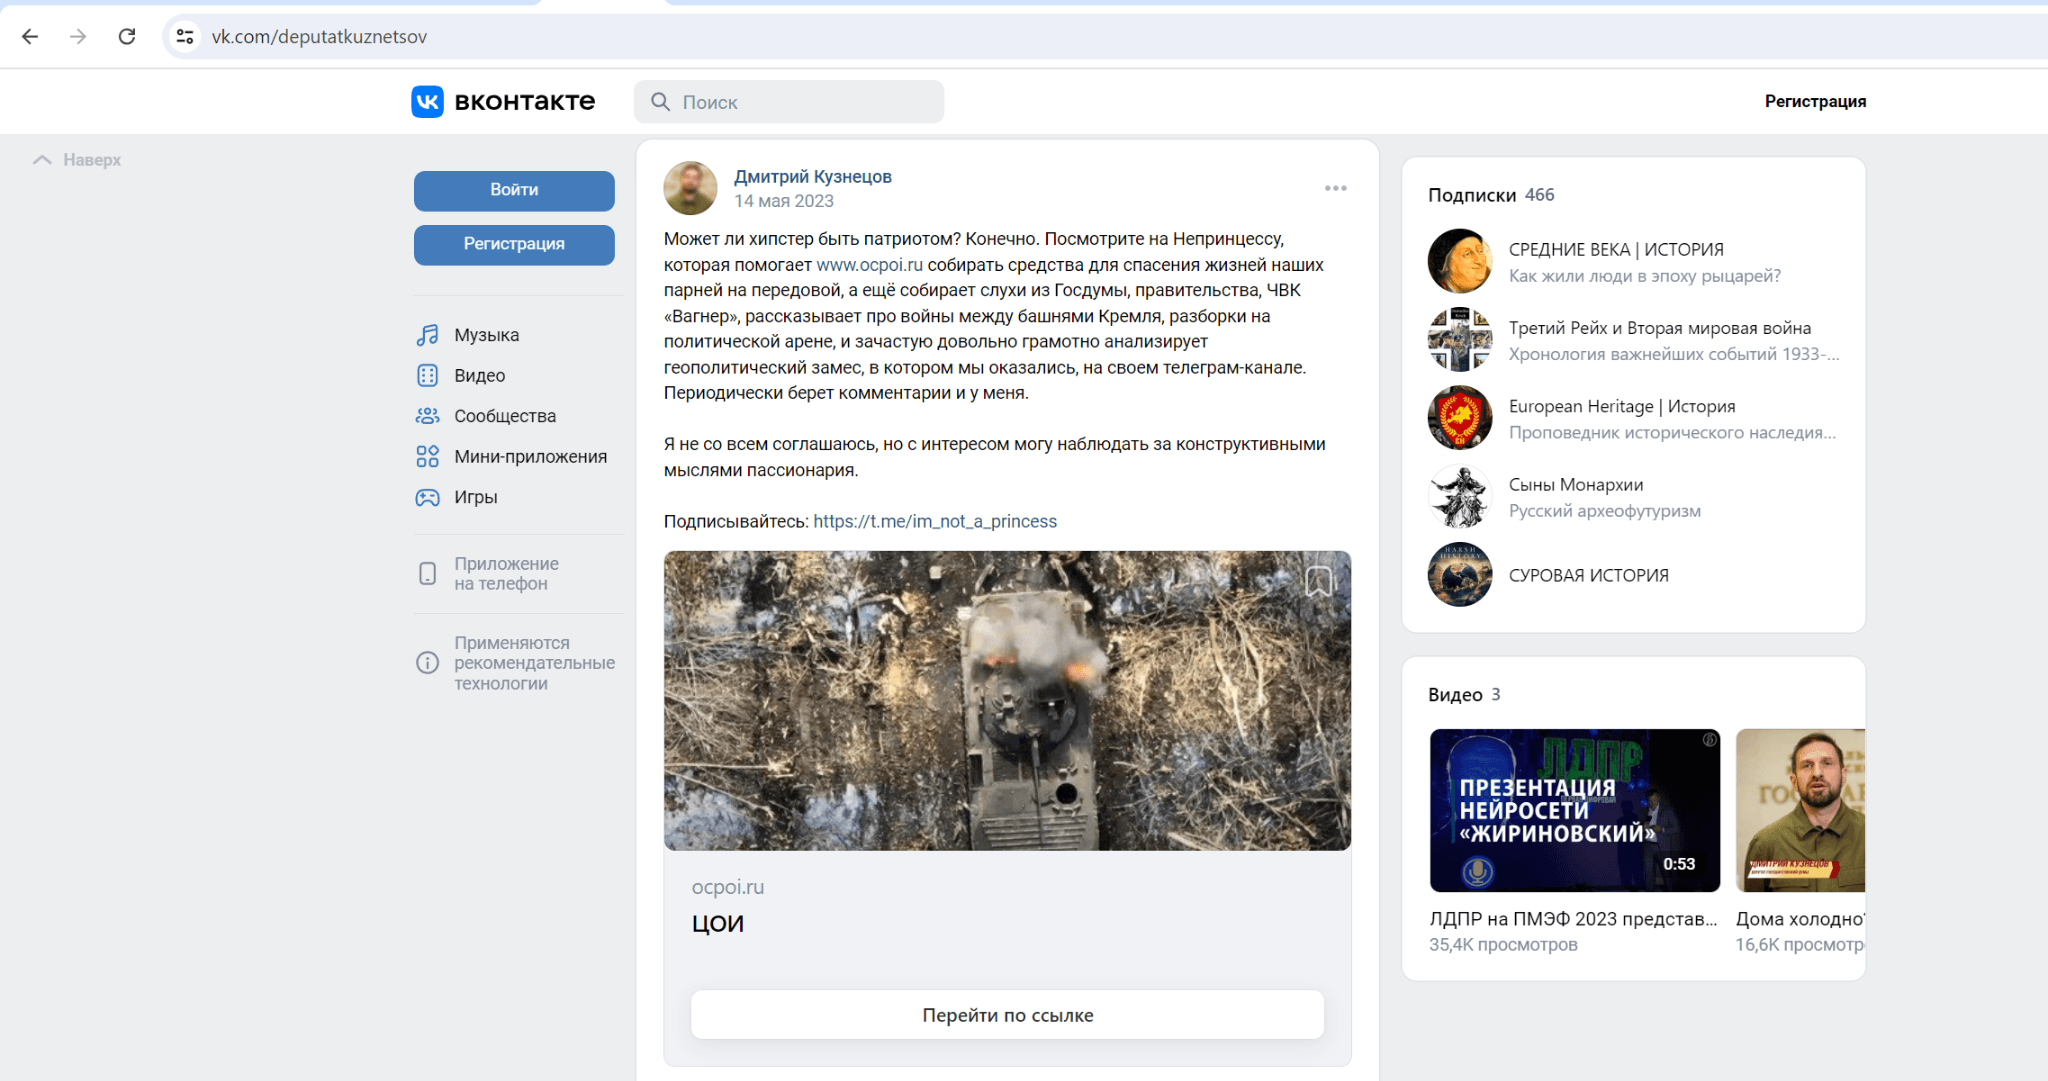Click the bookmark icon on post image
Viewport: 2048px width, 1081px height.
coord(1318,581)
